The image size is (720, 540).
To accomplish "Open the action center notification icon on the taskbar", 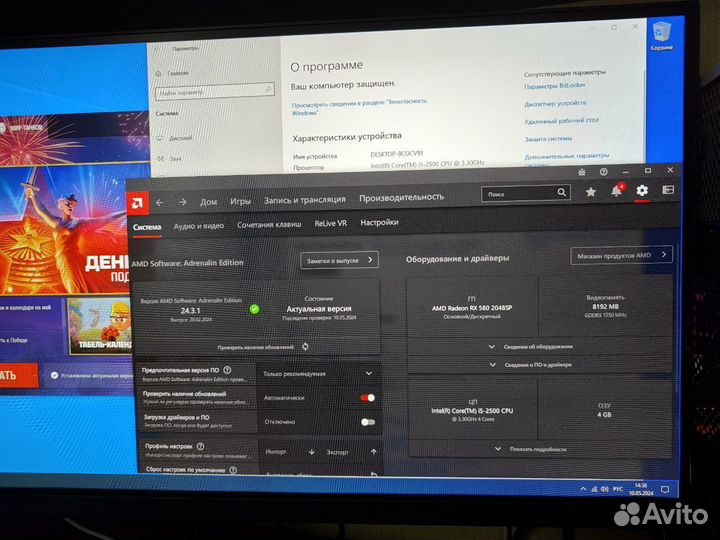I will point(664,489).
